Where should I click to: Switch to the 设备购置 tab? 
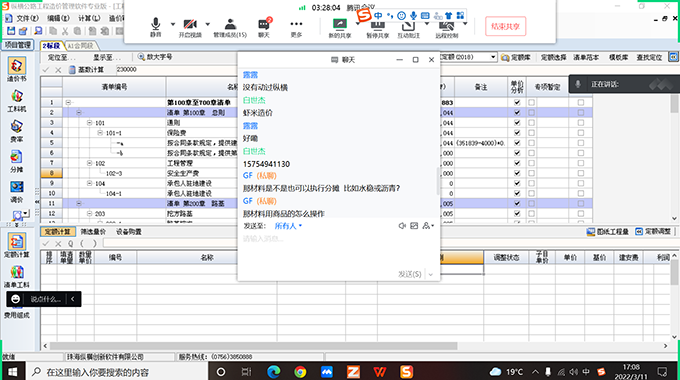click(128, 232)
